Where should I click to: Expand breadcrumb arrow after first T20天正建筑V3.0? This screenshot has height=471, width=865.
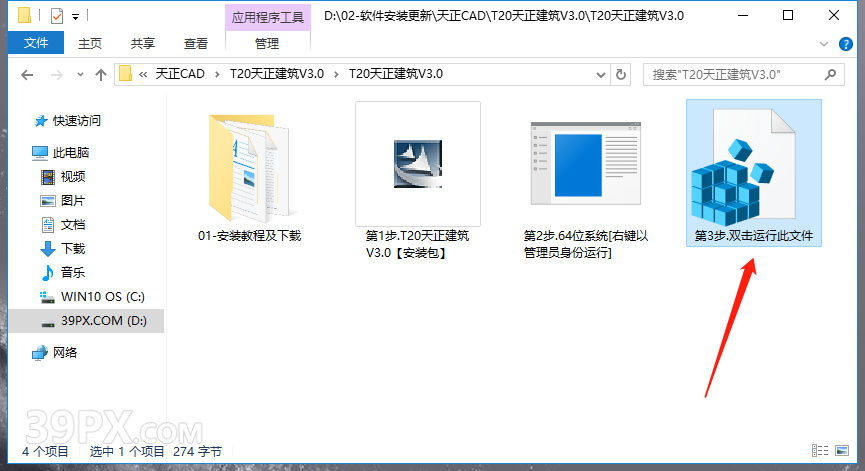tap(336, 74)
